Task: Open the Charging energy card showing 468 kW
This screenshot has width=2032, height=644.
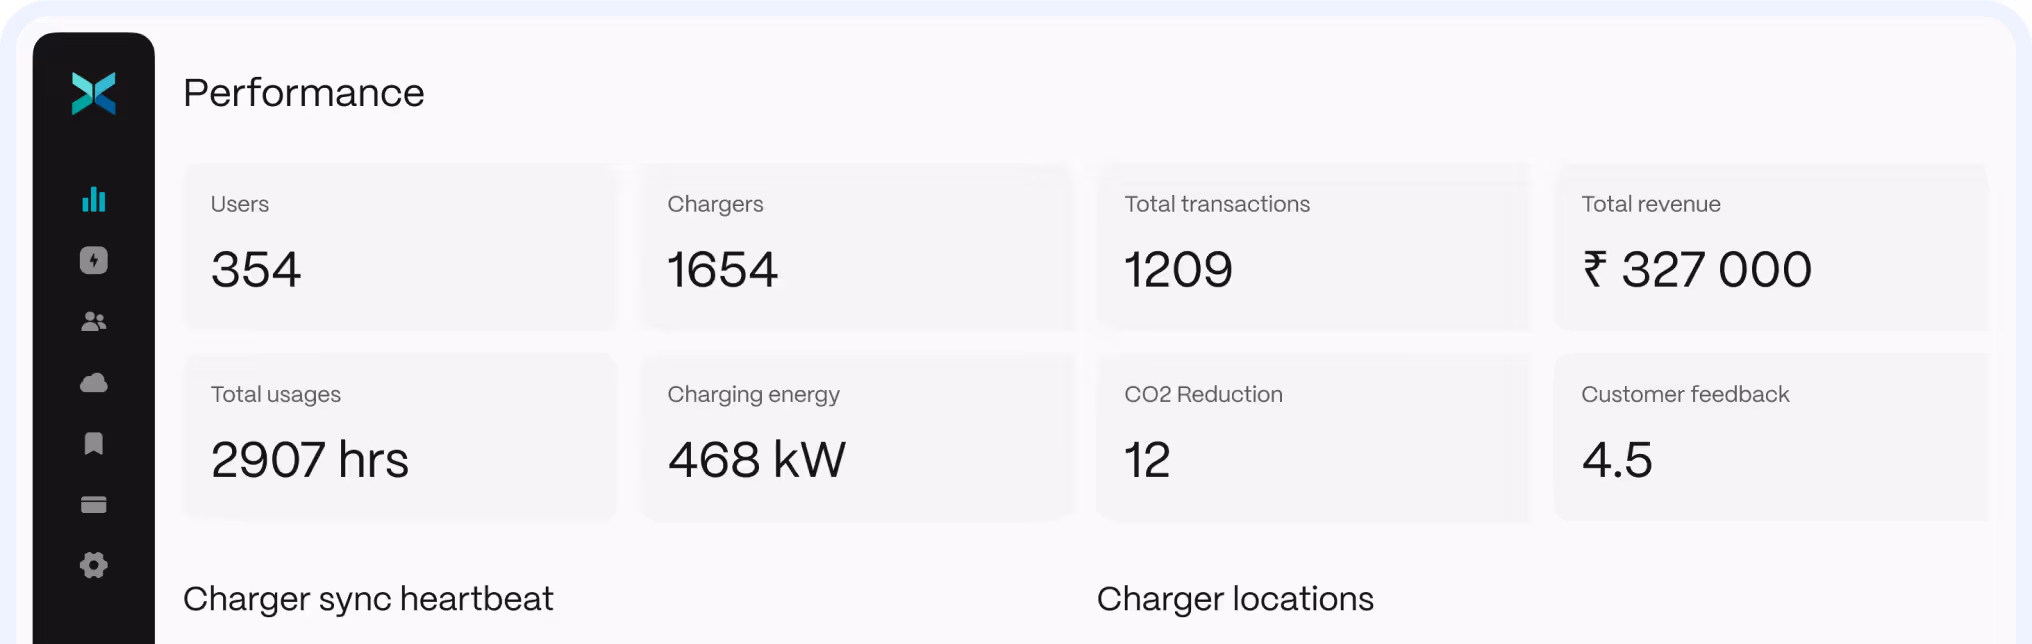Action: tap(856, 435)
